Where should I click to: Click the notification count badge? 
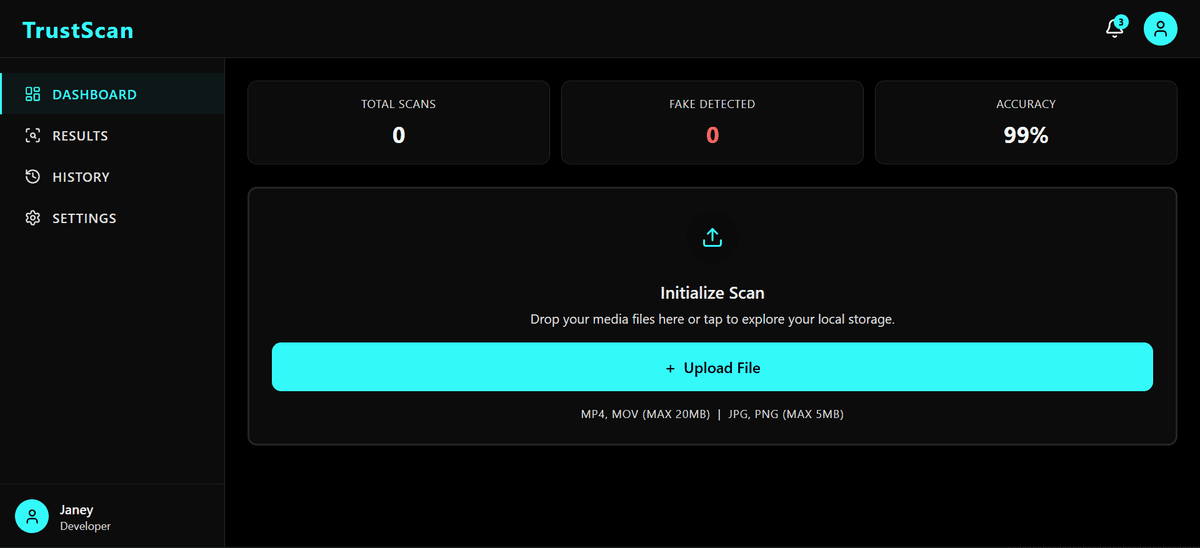[1121, 21]
